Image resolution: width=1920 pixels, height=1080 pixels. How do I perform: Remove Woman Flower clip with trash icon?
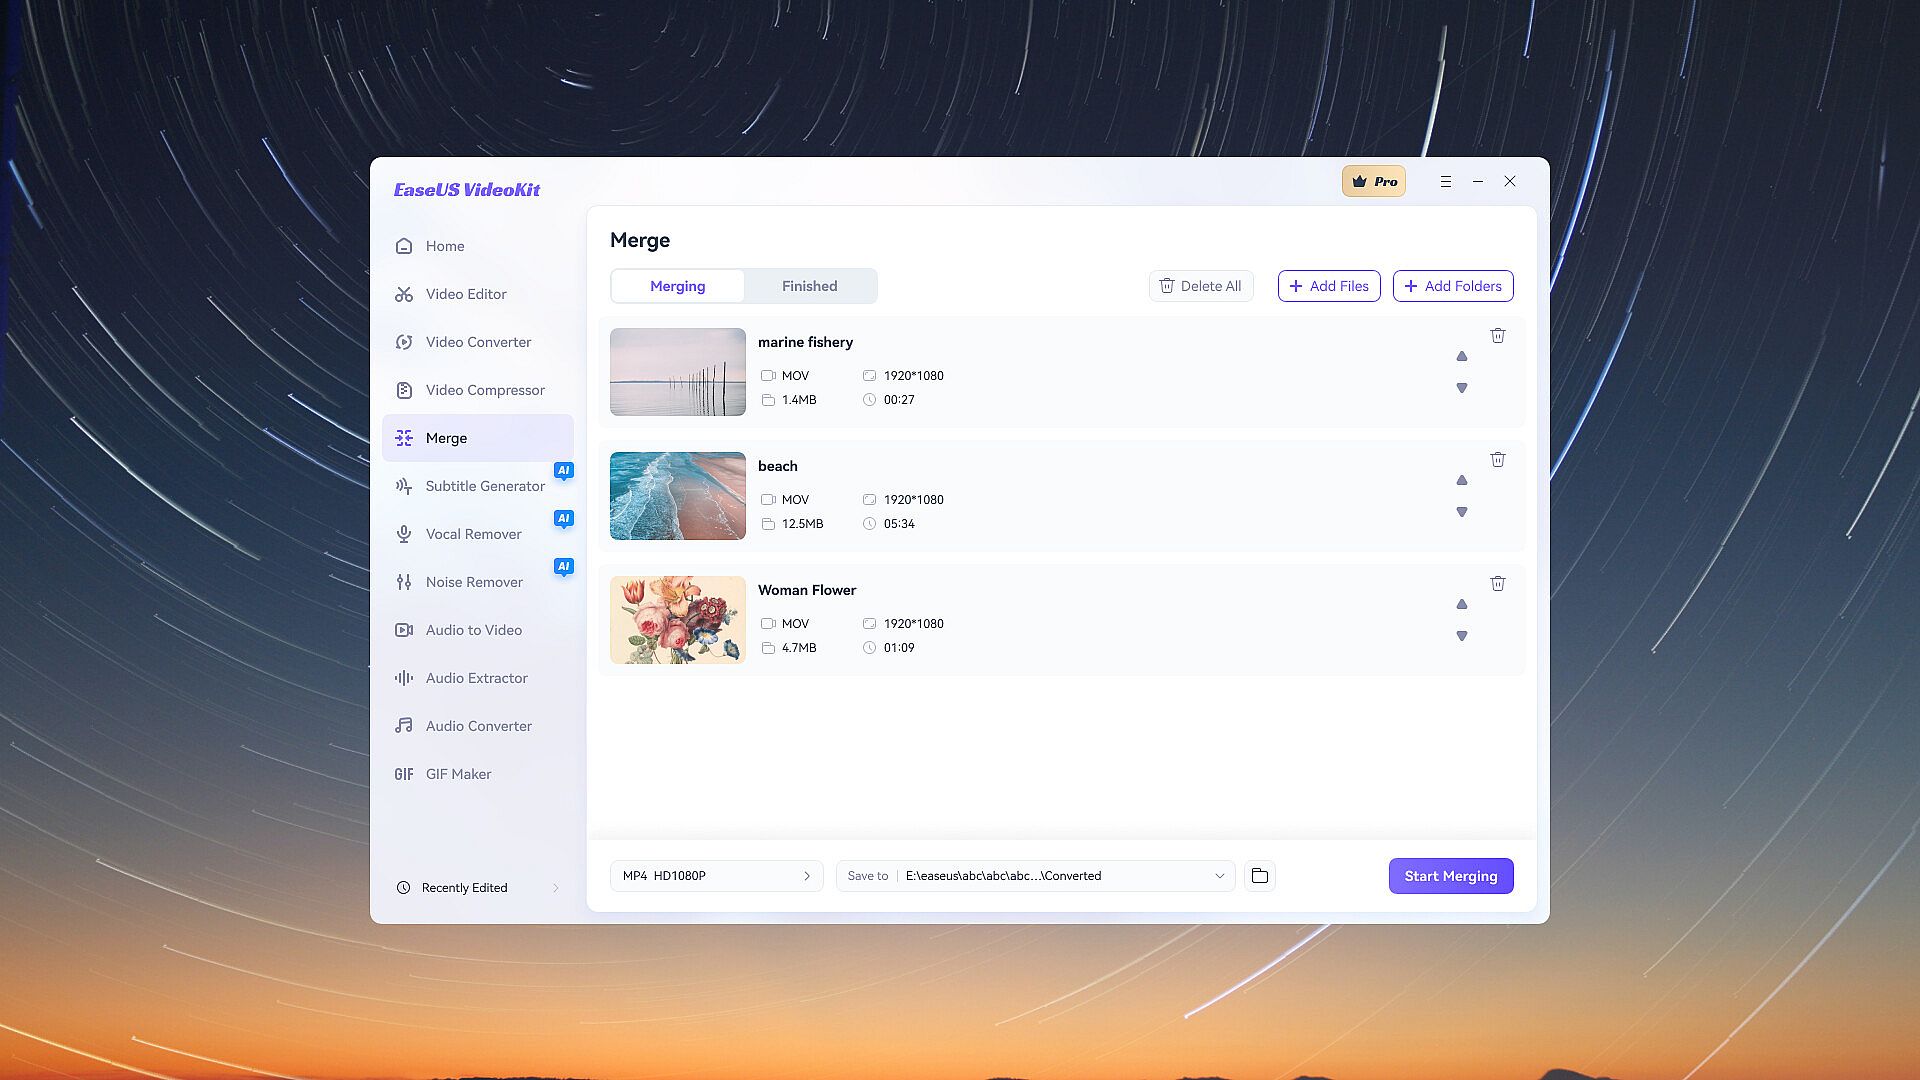coord(1497,584)
